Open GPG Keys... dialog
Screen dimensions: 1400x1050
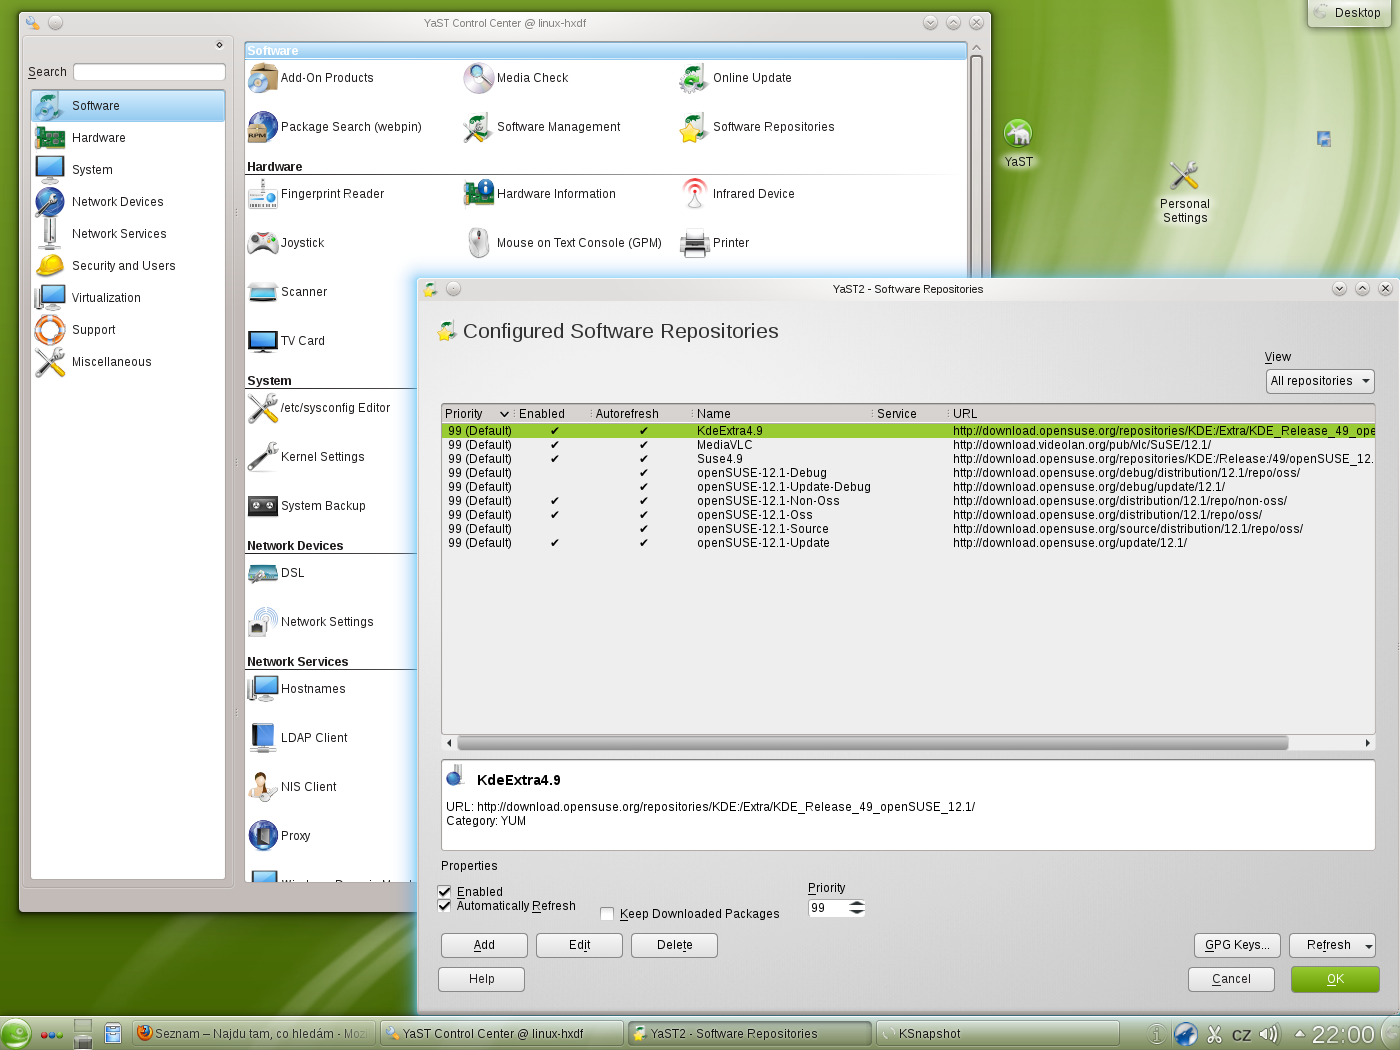(1237, 946)
